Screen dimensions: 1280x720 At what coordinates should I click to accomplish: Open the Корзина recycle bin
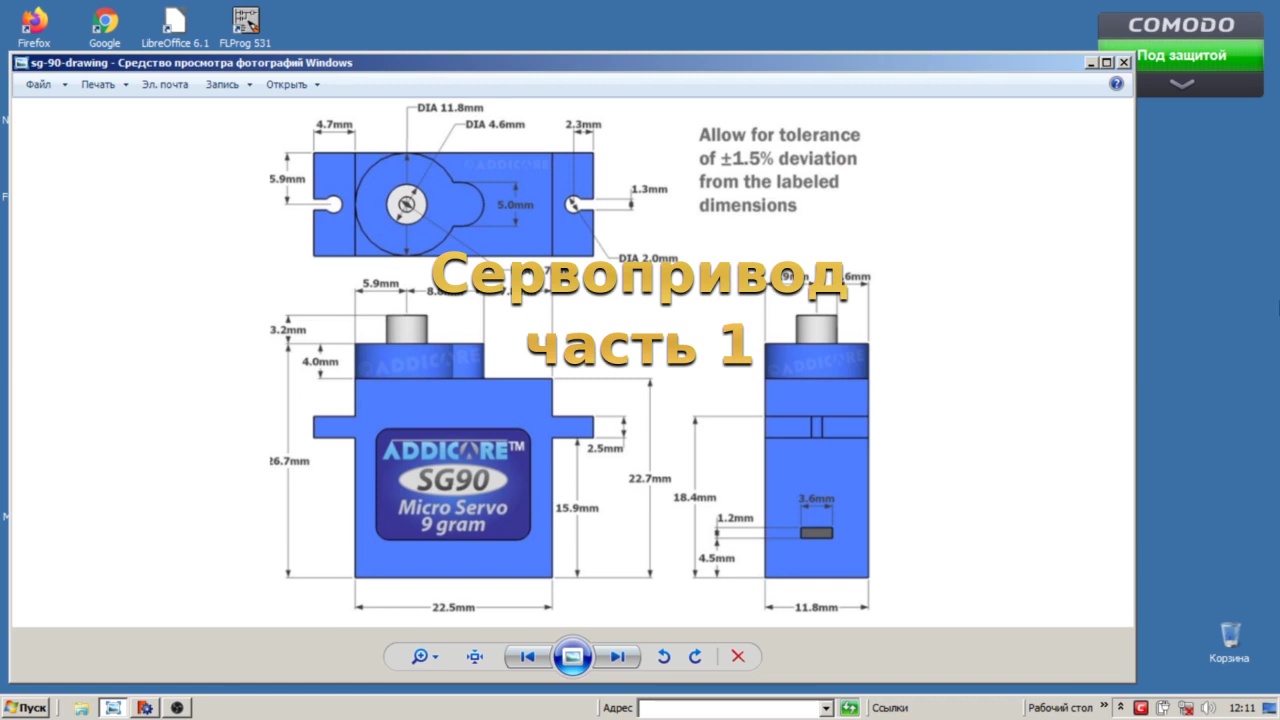[x=1229, y=642]
